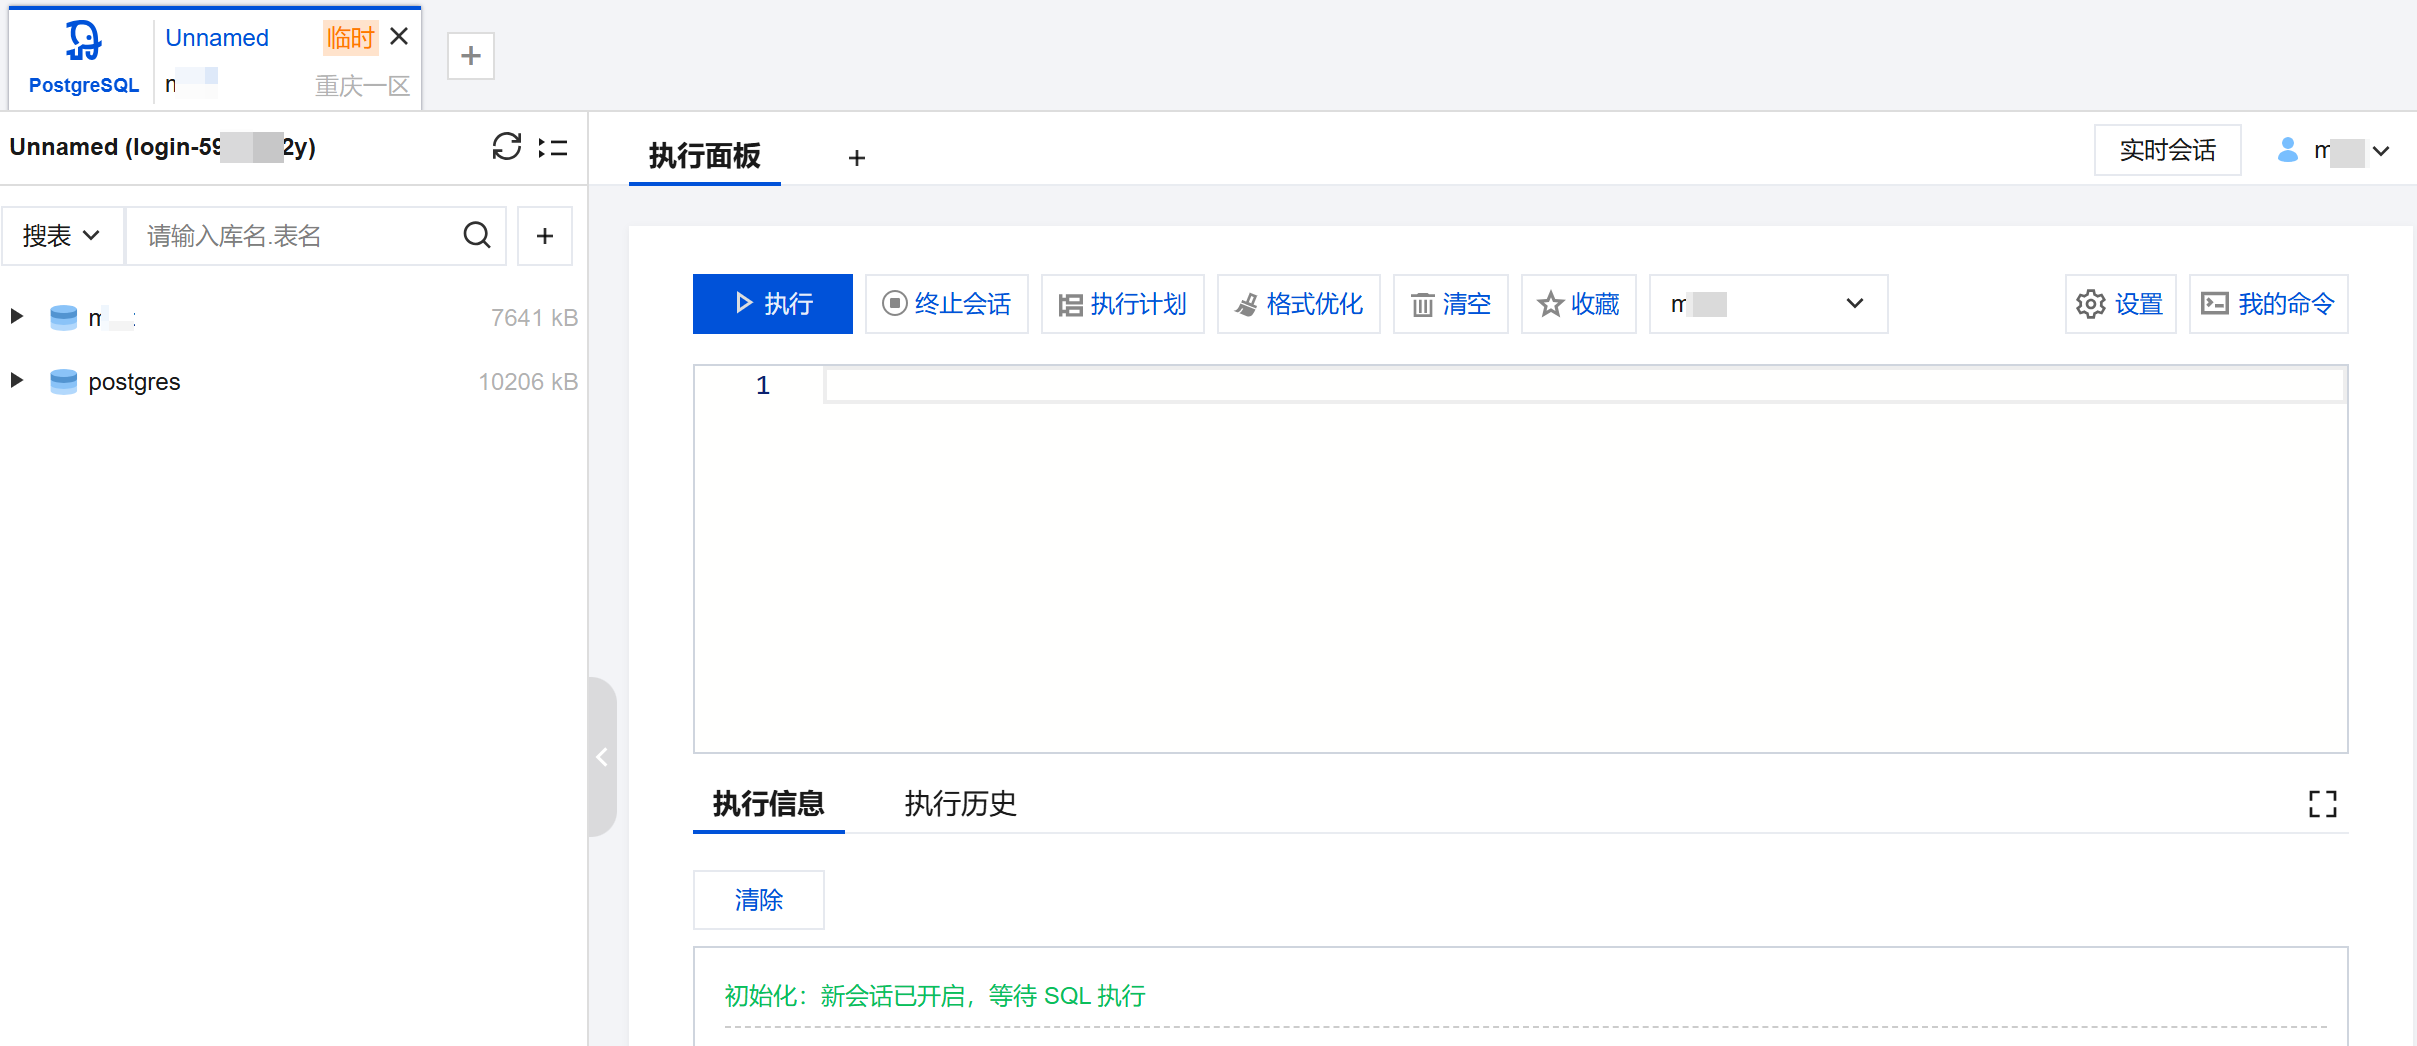Expand the postgres database tree node

[x=17, y=381]
